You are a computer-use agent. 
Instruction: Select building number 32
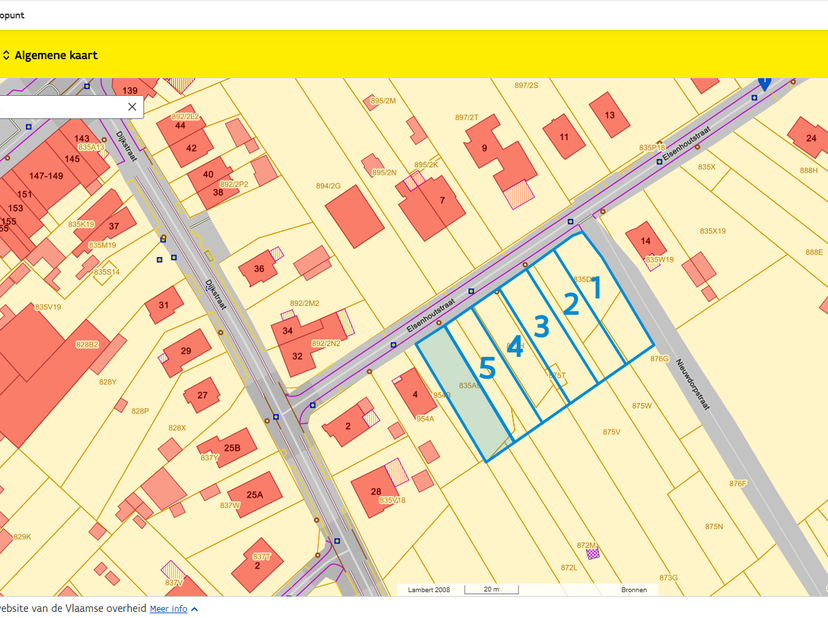pyautogui.click(x=297, y=356)
